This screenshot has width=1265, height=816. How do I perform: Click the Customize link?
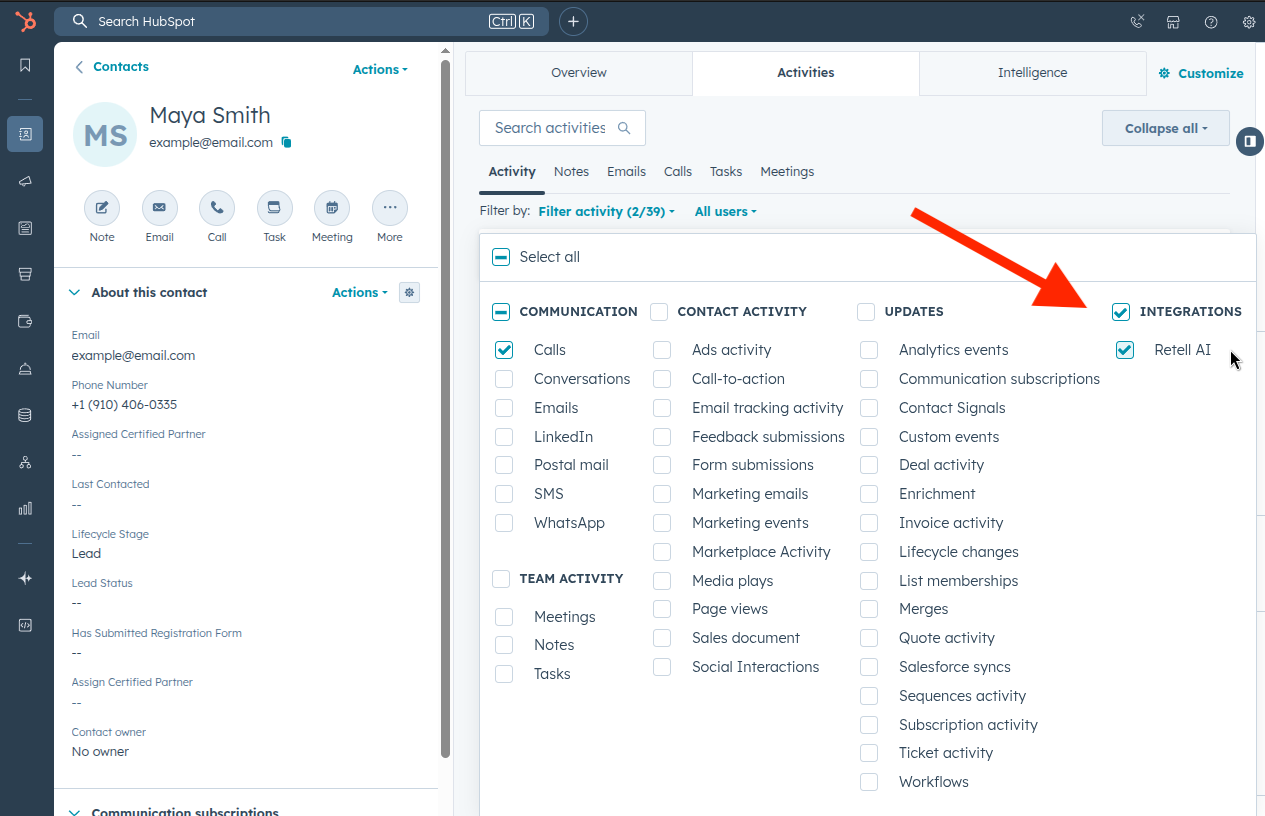coord(1201,73)
